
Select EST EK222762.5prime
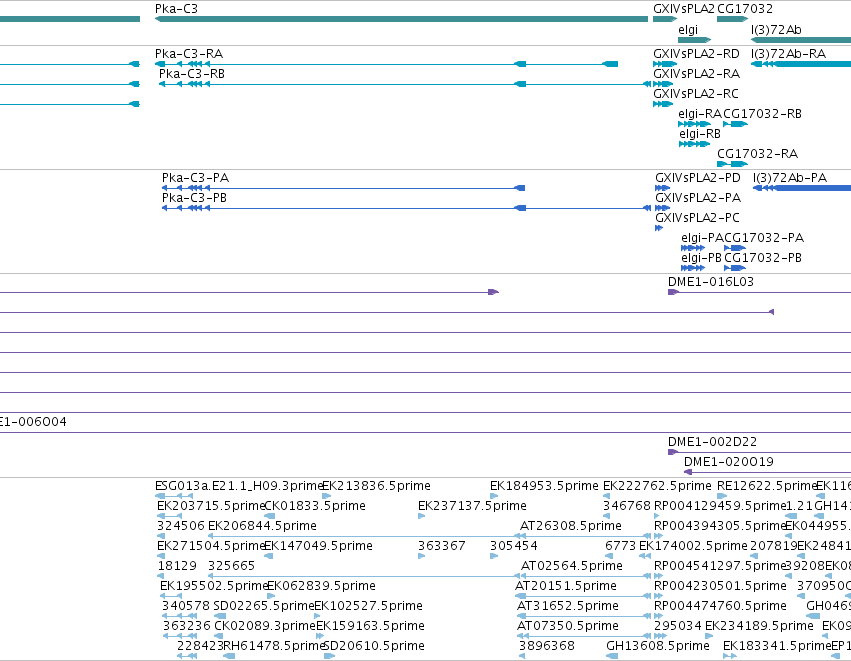(x=606, y=496)
